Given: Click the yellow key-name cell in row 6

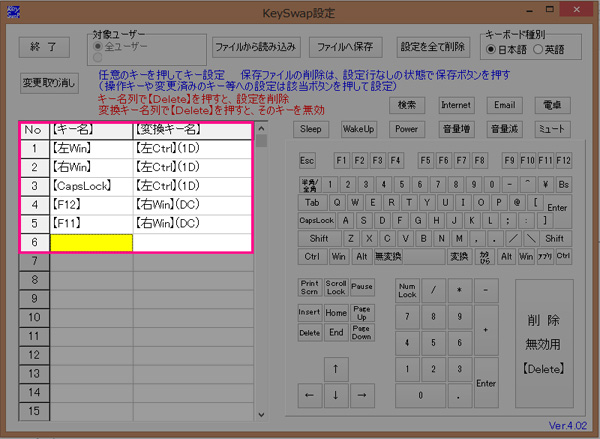Looking at the screenshot, I should (x=91, y=243).
